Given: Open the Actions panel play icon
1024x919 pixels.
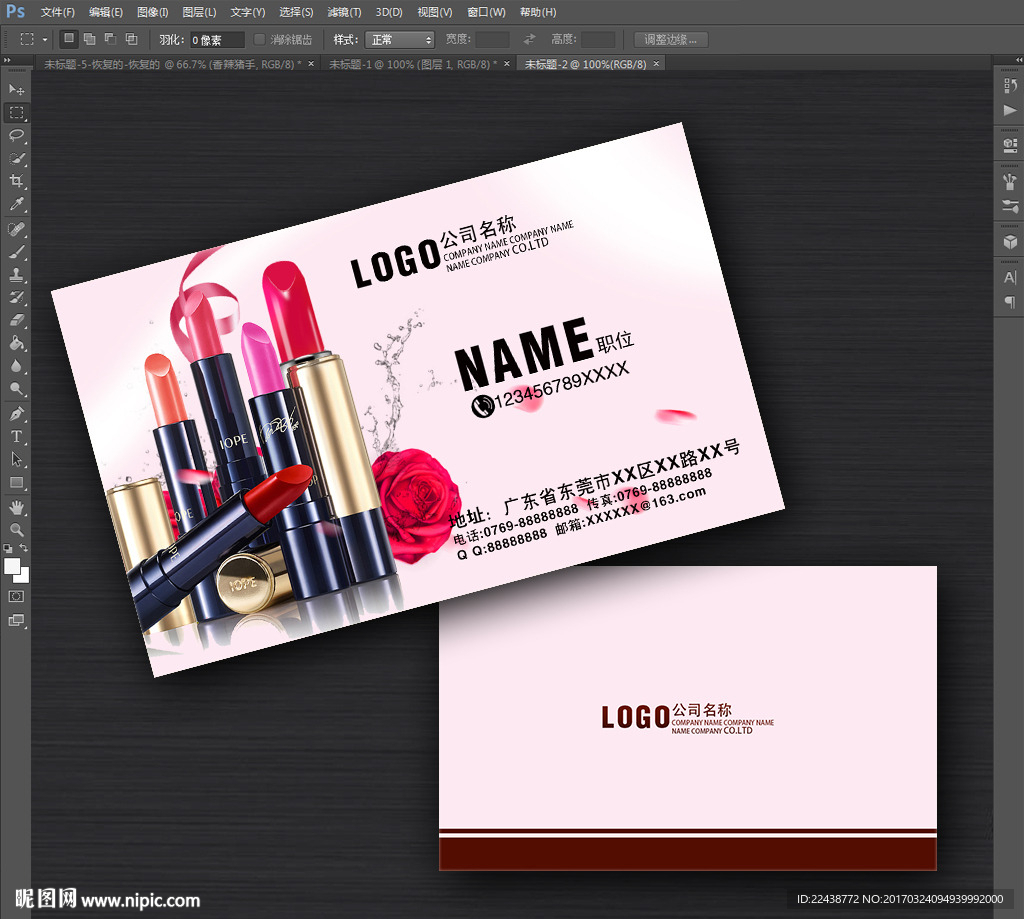Looking at the screenshot, I should [x=1010, y=110].
